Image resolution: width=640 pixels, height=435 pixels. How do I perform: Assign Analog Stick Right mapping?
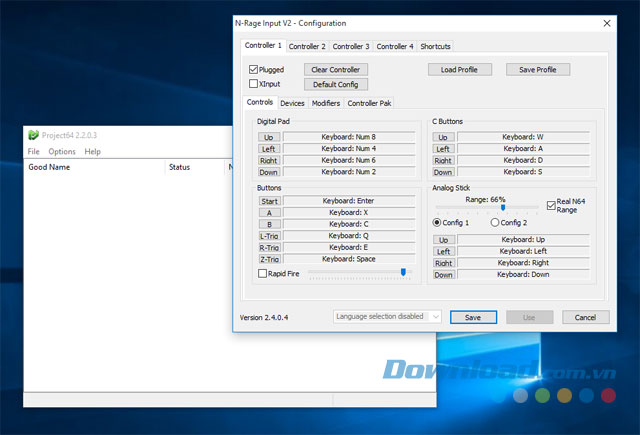coord(444,263)
